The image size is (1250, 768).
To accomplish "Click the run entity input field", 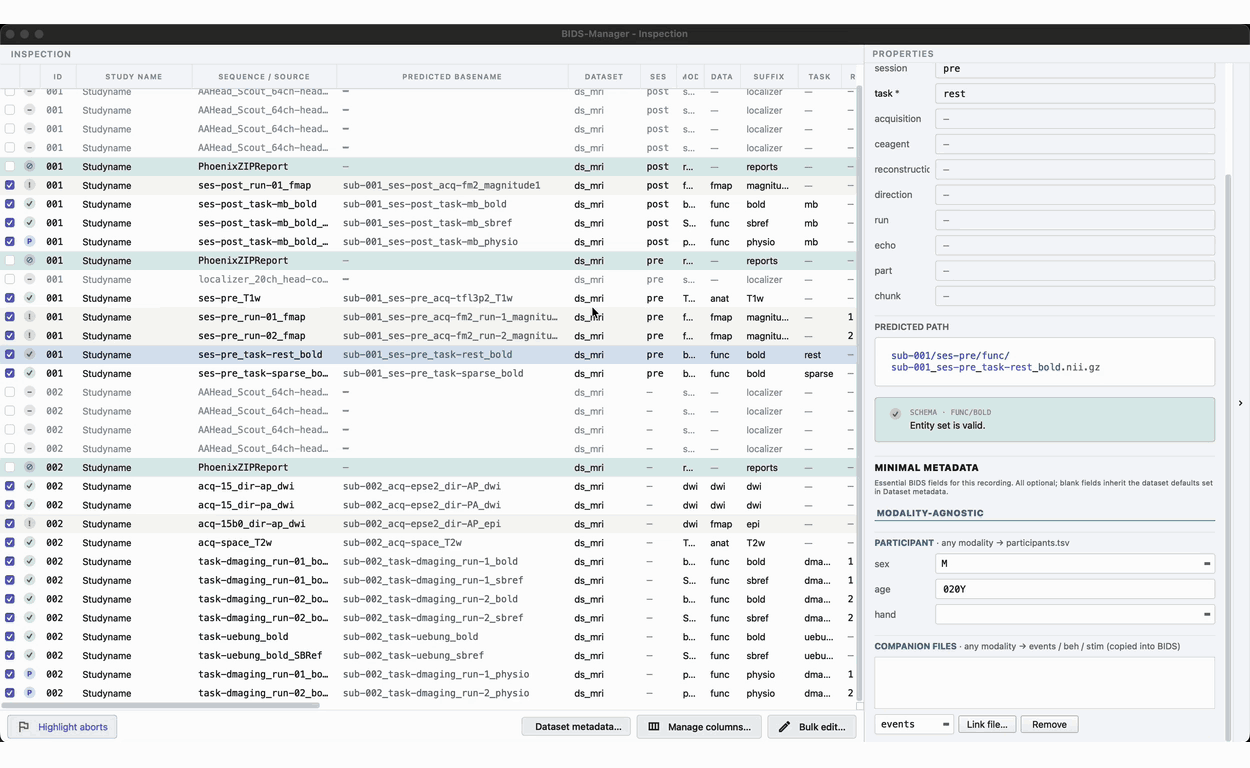I will pyautogui.click(x=1075, y=220).
